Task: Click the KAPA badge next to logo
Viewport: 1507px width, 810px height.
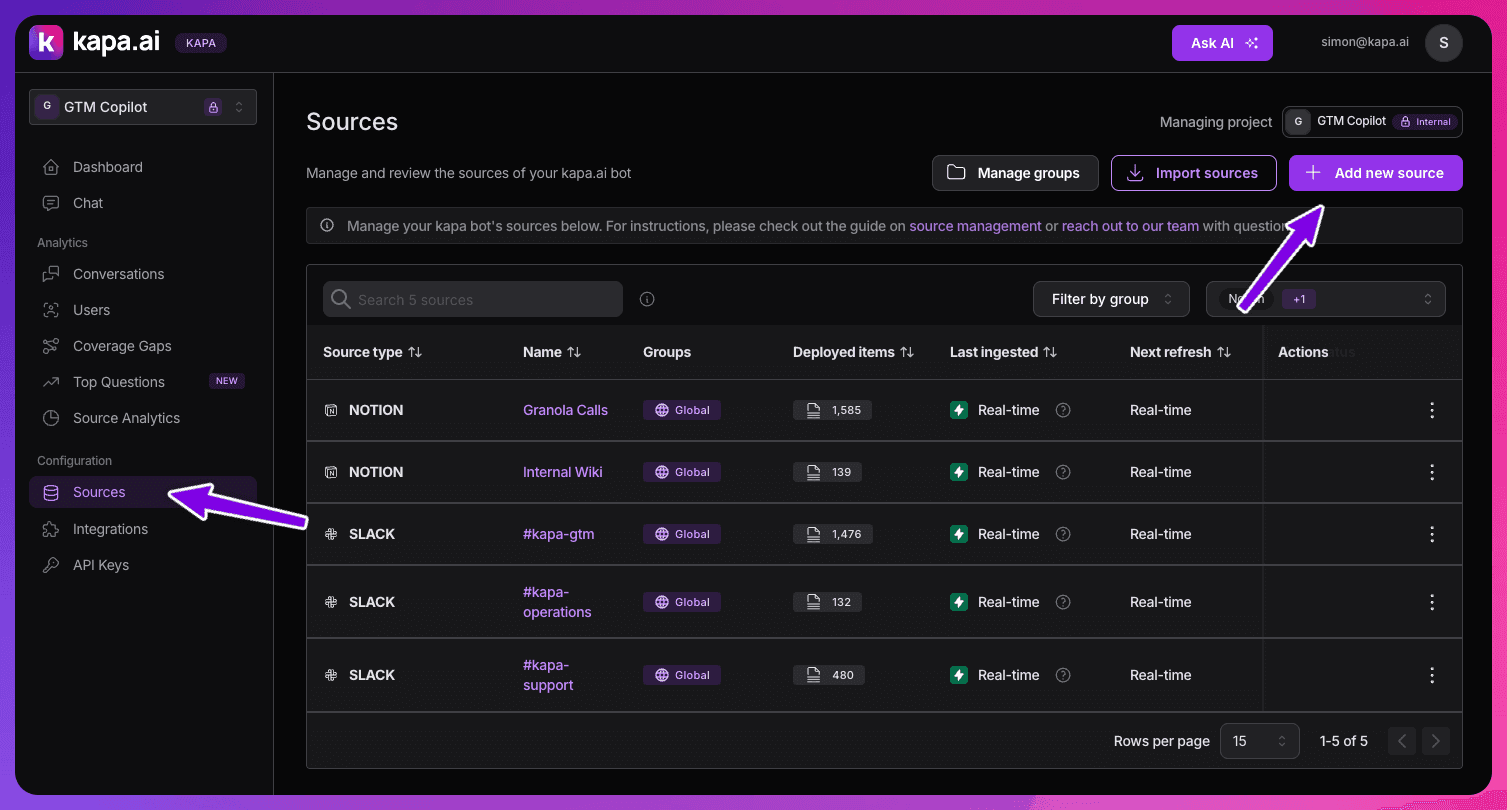Action: (201, 43)
